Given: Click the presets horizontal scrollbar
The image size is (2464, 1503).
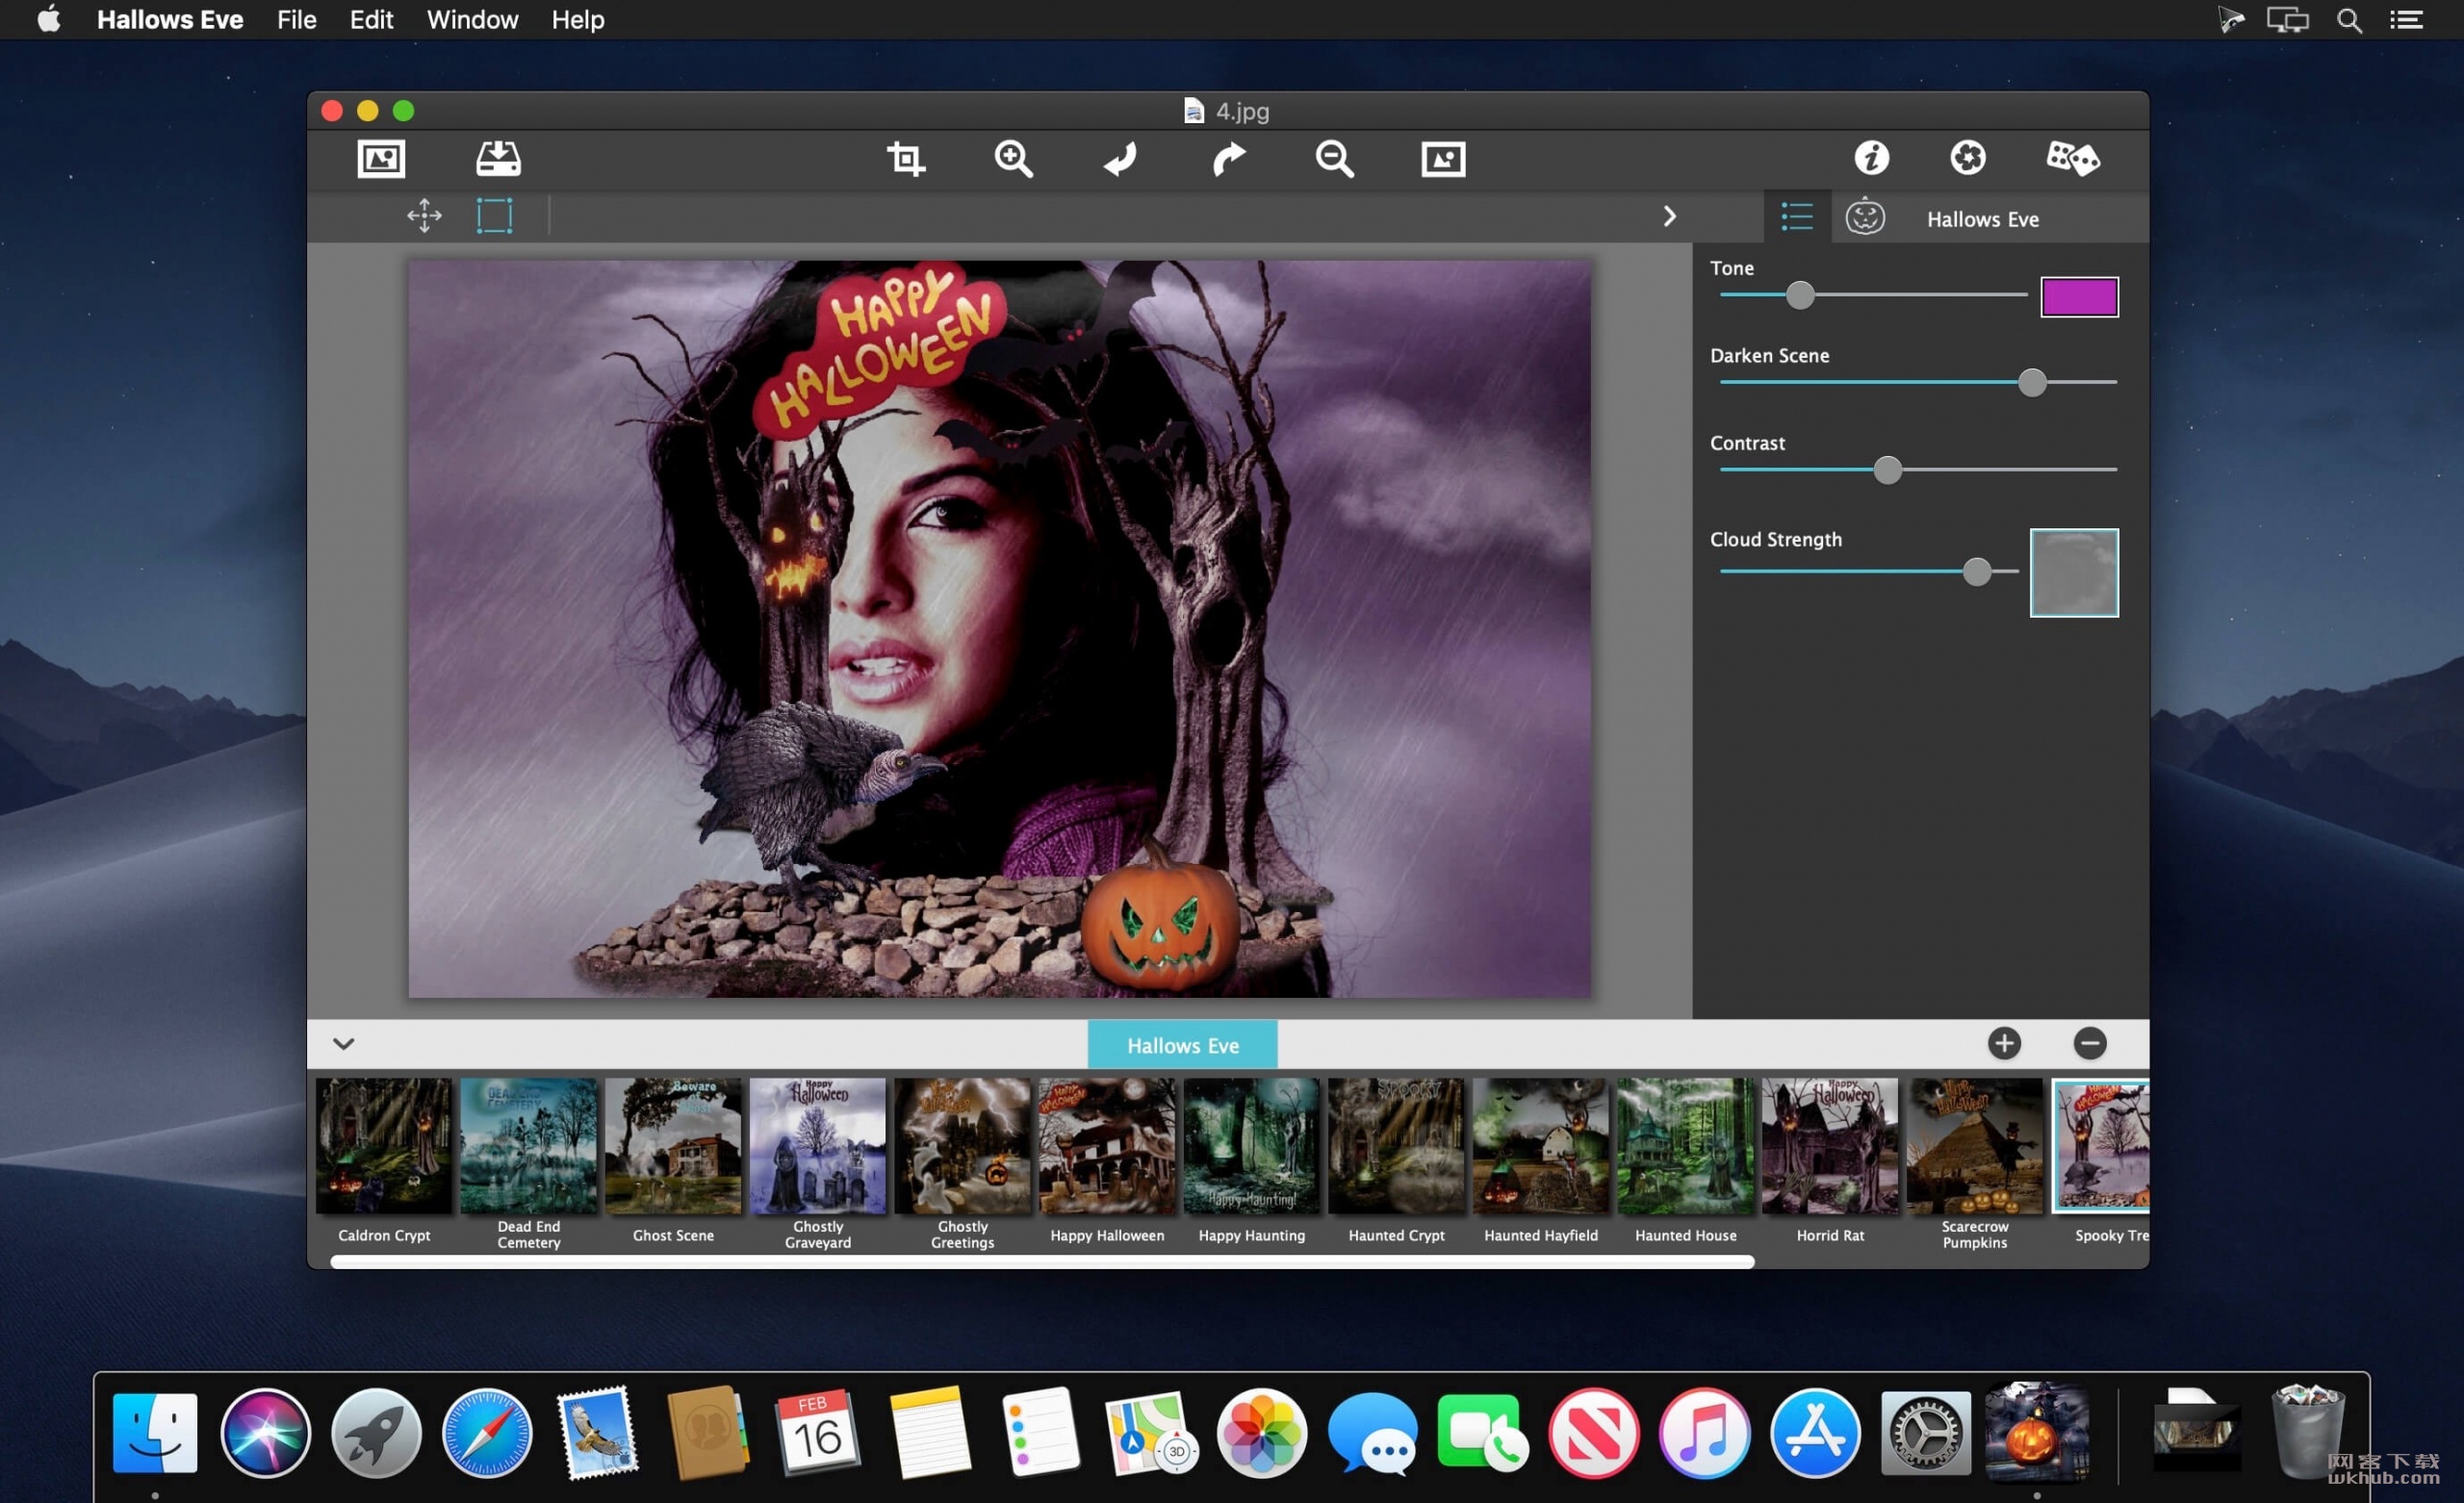Looking at the screenshot, I should (1042, 1262).
